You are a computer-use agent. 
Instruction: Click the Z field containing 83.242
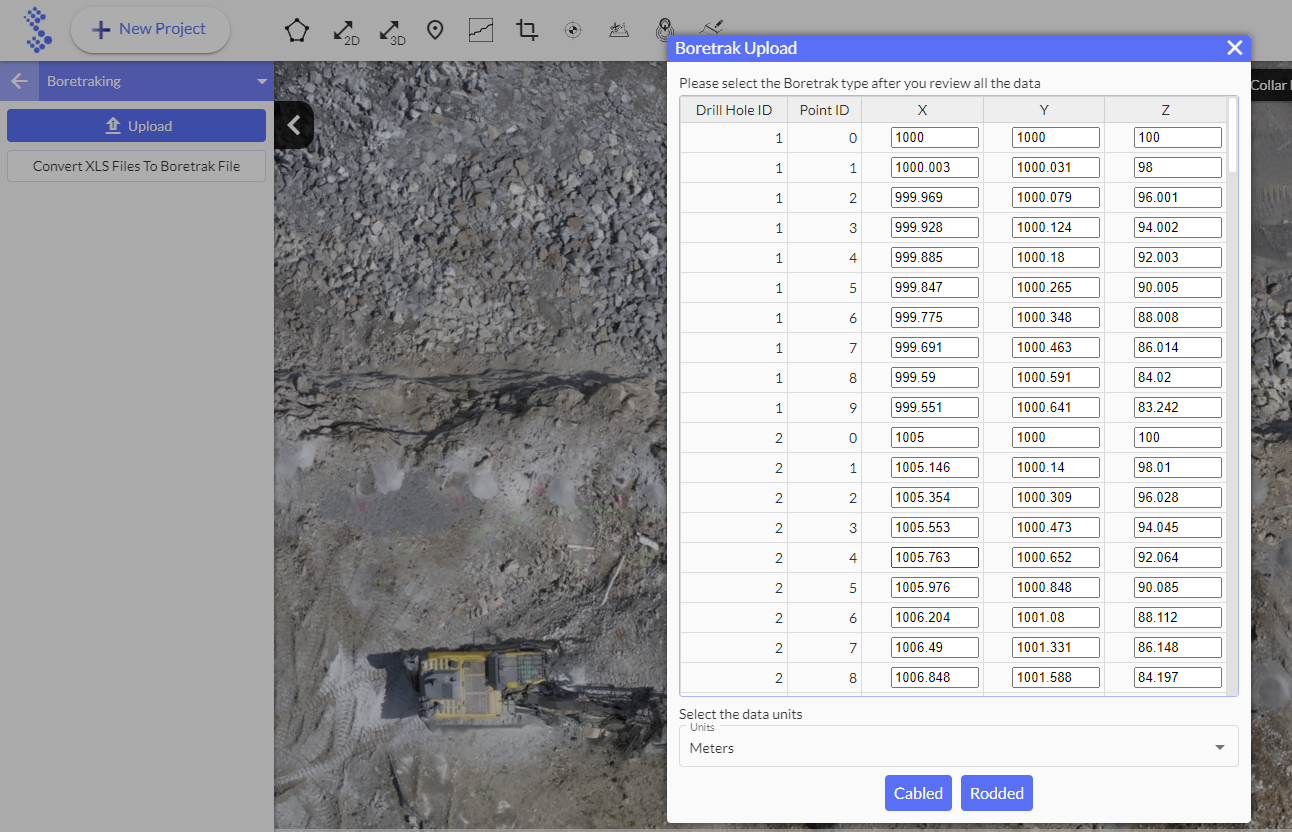click(x=1177, y=407)
